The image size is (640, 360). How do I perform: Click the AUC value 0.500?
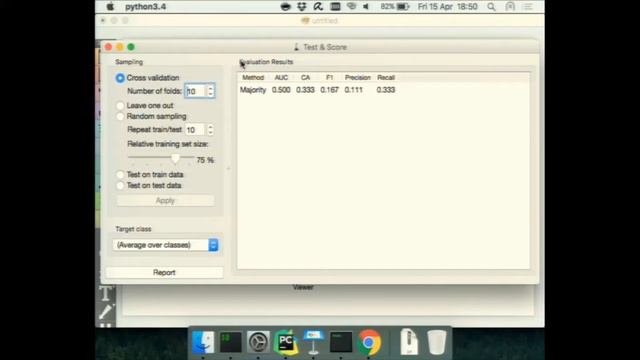[281, 90]
